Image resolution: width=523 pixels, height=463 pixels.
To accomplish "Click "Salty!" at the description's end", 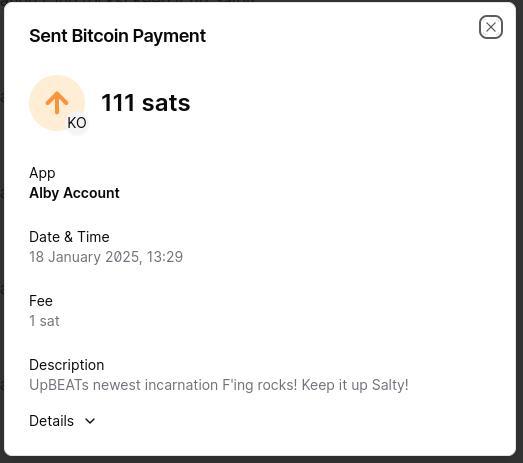I will (390, 385).
